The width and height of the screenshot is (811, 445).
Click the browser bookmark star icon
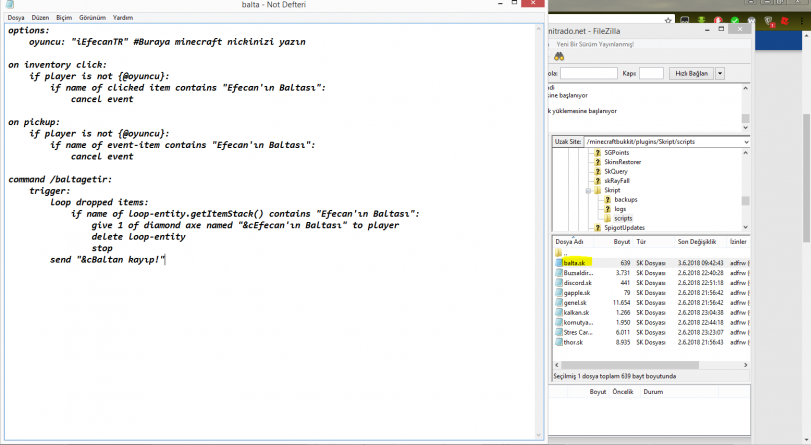coord(668,21)
